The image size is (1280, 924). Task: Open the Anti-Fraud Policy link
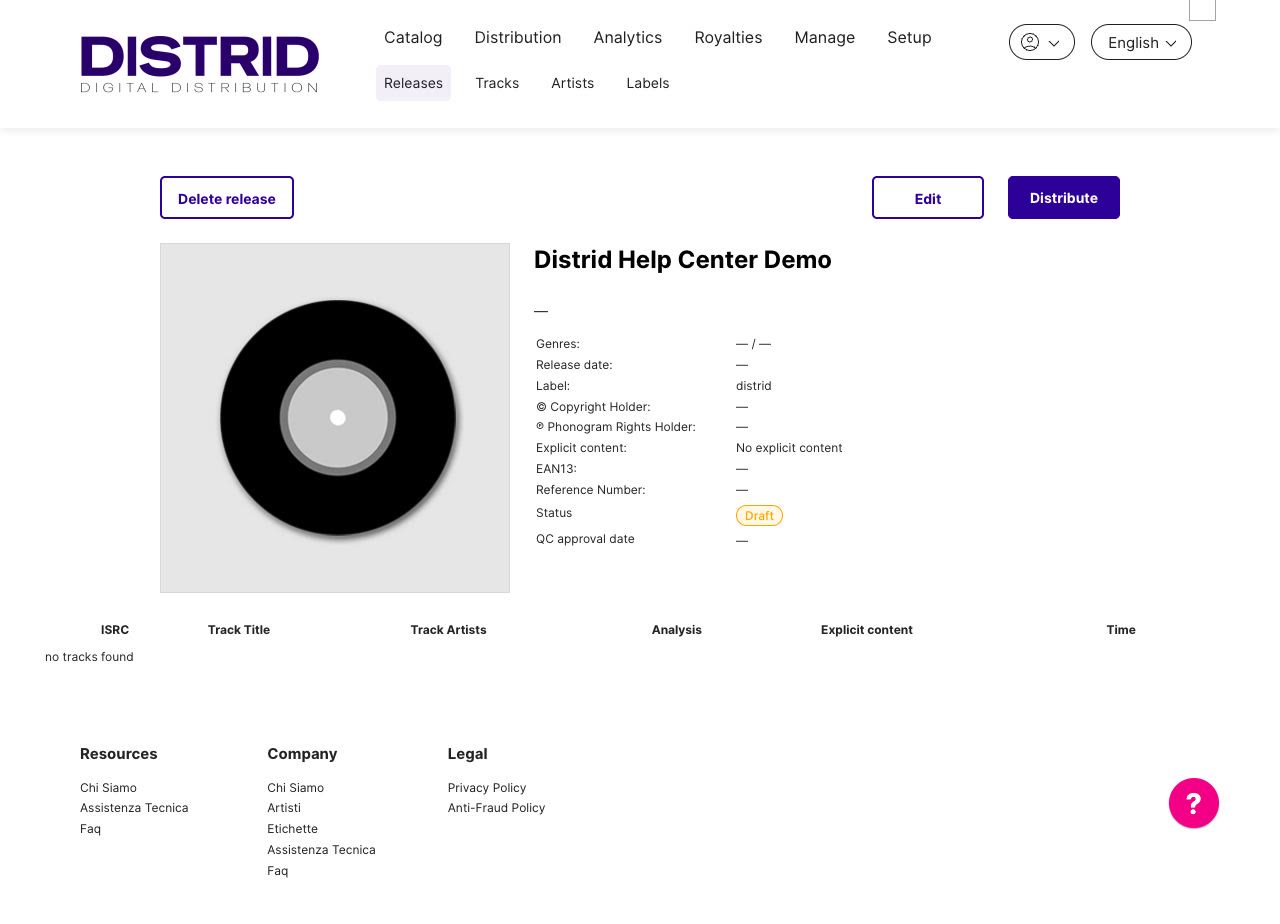pyautogui.click(x=496, y=808)
